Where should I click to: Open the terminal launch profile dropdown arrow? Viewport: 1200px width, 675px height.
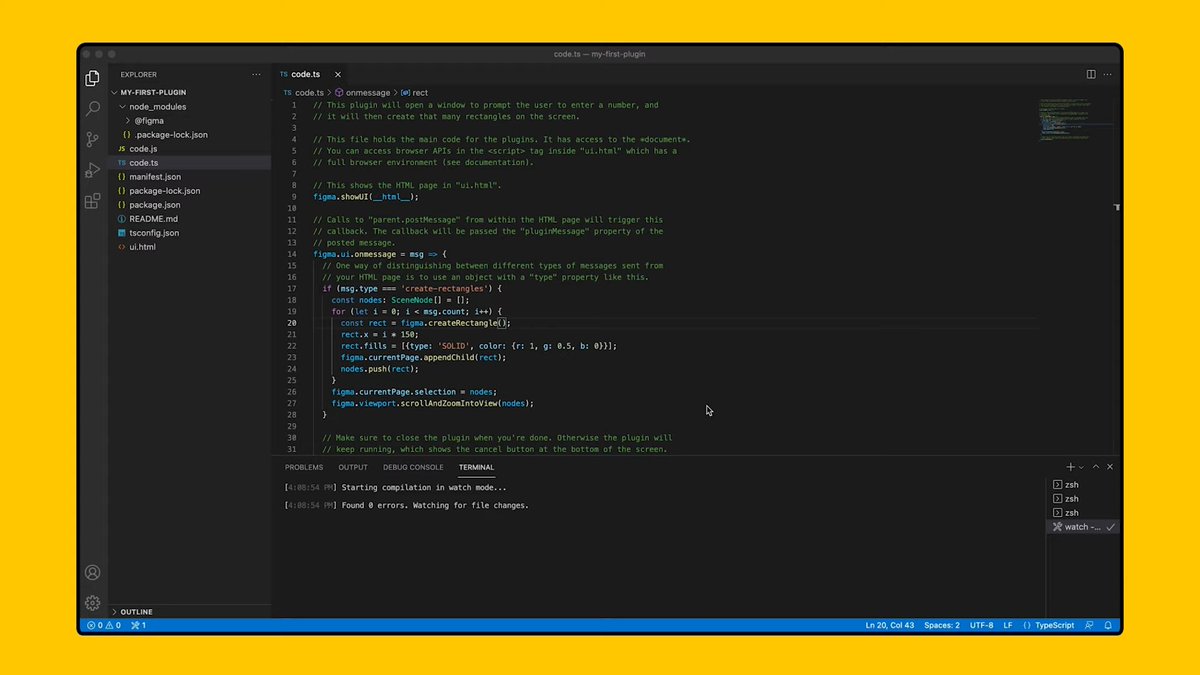coord(1081,467)
